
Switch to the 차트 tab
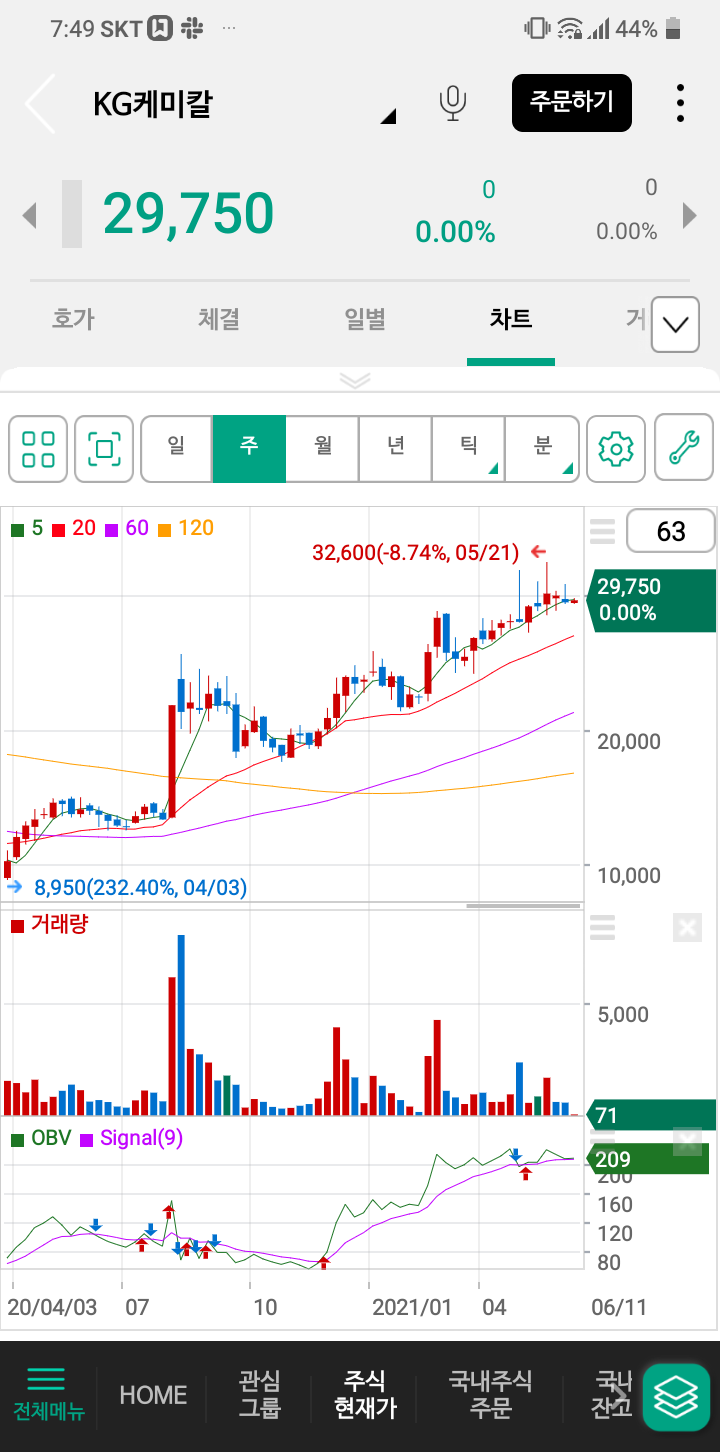point(511,319)
